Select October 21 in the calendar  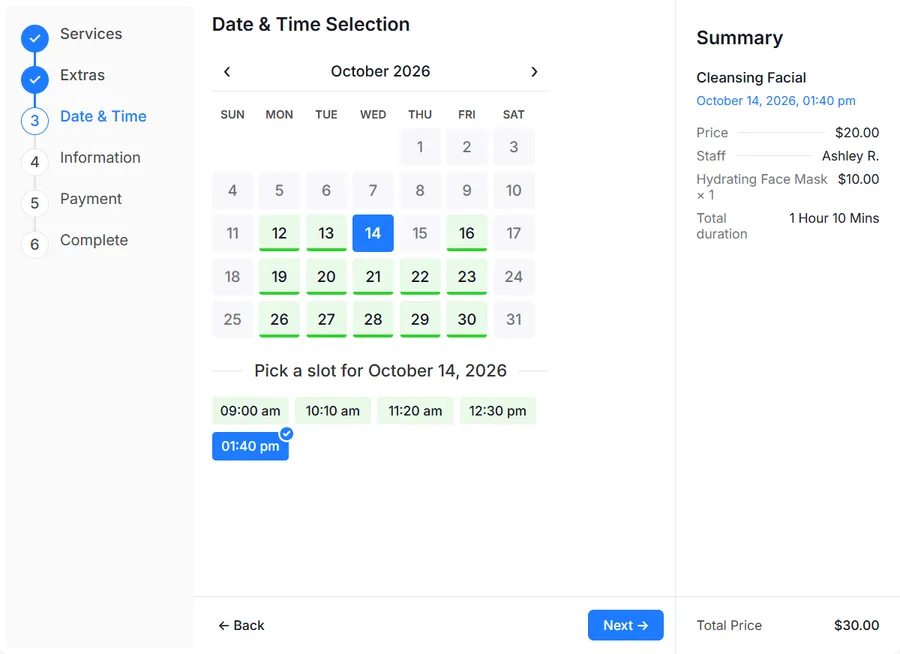373,276
